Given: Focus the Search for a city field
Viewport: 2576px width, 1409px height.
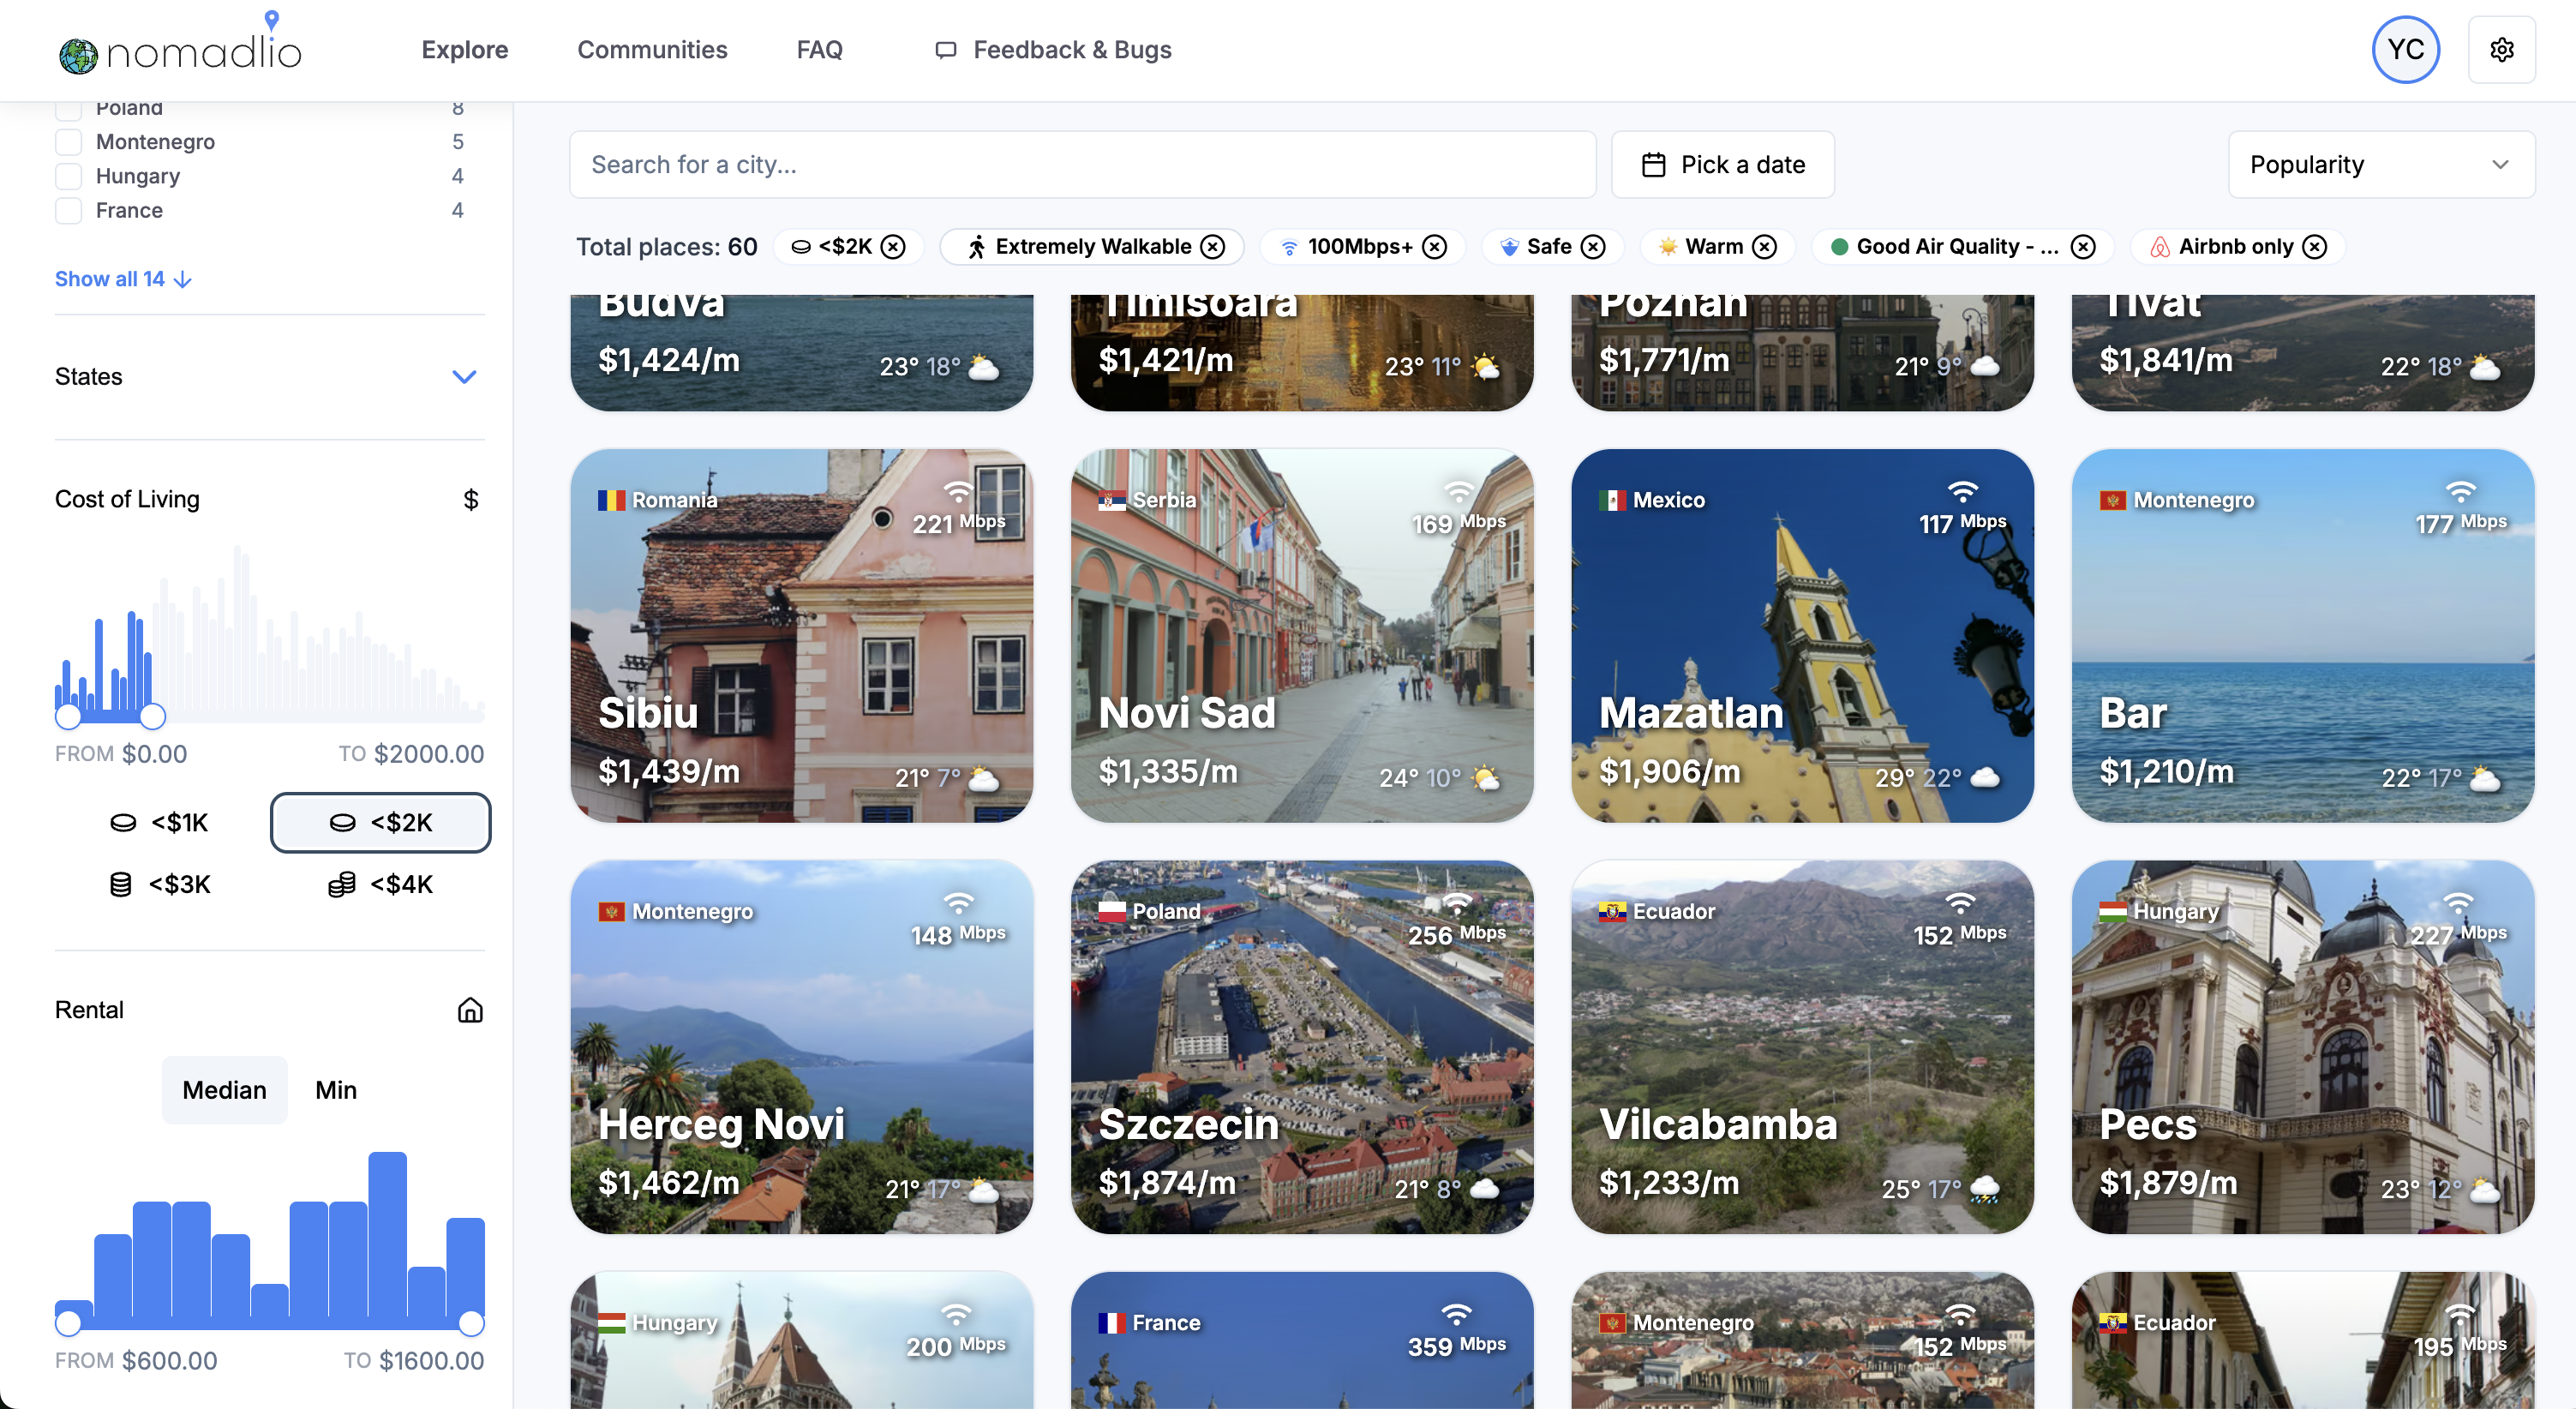Looking at the screenshot, I should 1083,165.
